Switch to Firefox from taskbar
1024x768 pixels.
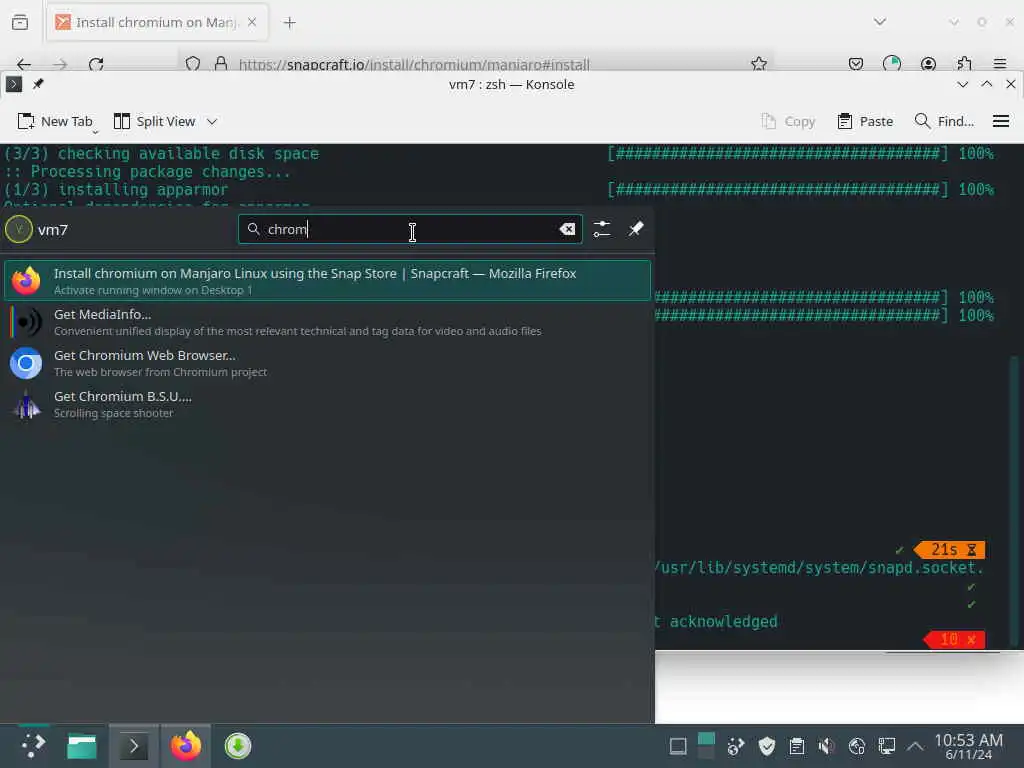coord(186,746)
